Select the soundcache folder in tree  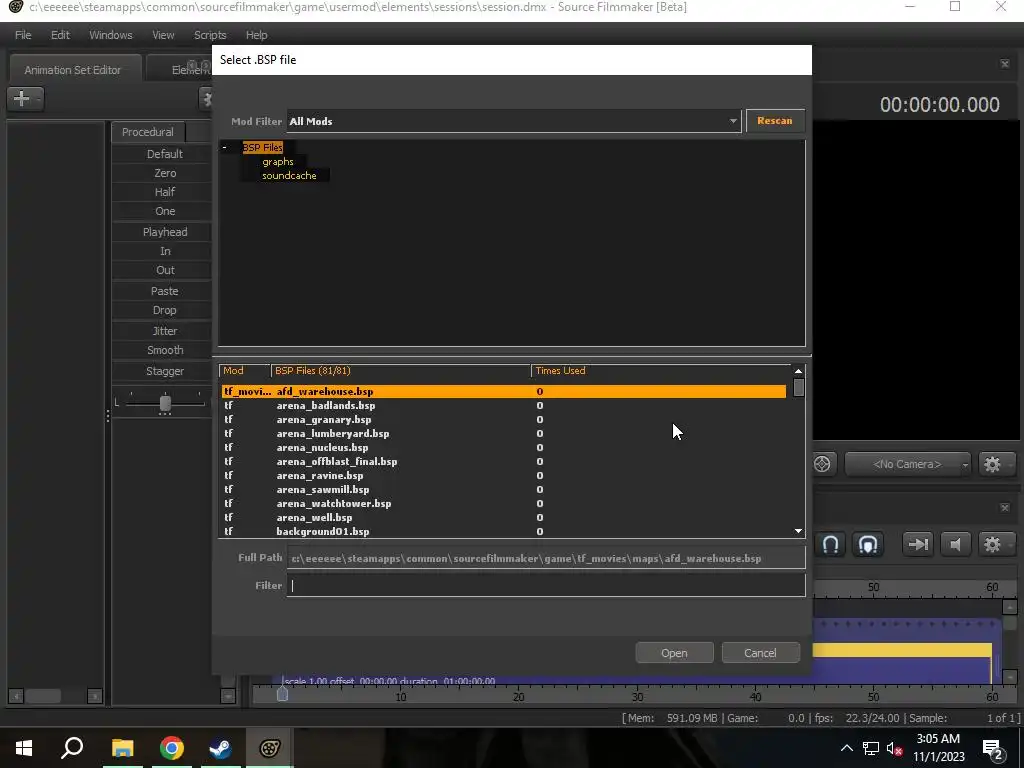point(289,176)
